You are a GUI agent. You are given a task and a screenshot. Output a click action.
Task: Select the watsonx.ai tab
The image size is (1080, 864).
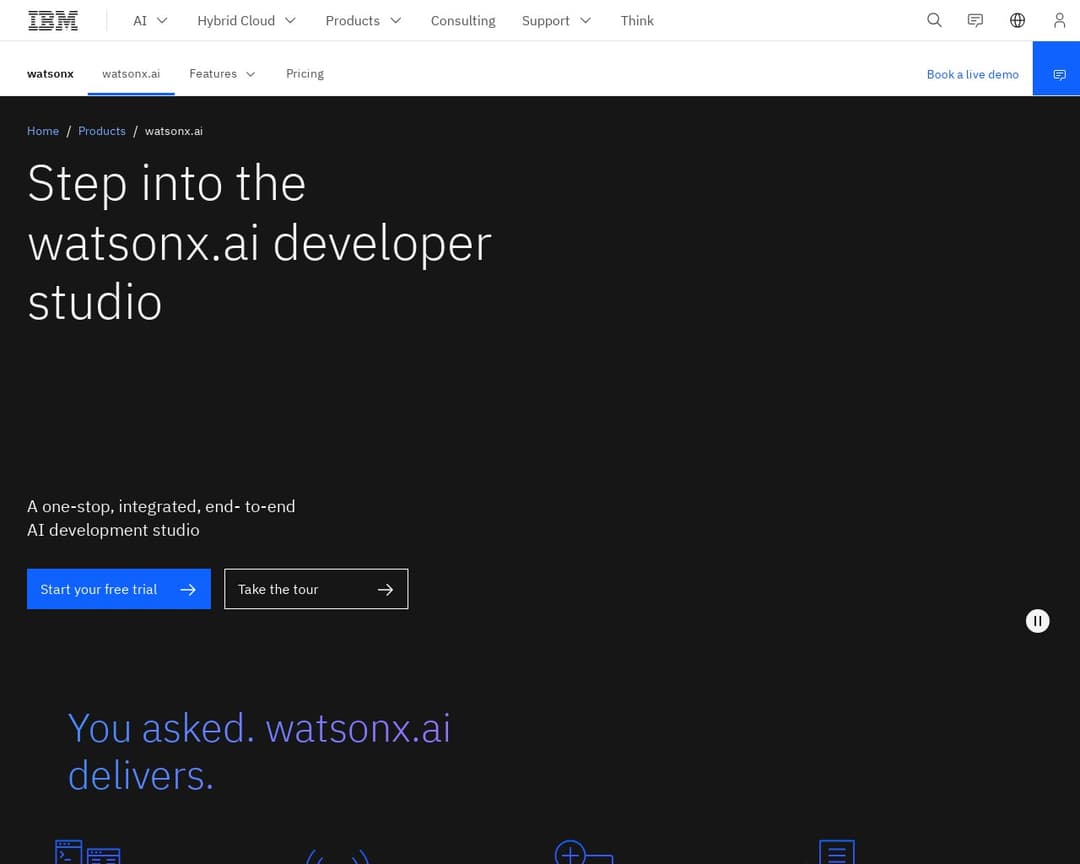point(131,74)
